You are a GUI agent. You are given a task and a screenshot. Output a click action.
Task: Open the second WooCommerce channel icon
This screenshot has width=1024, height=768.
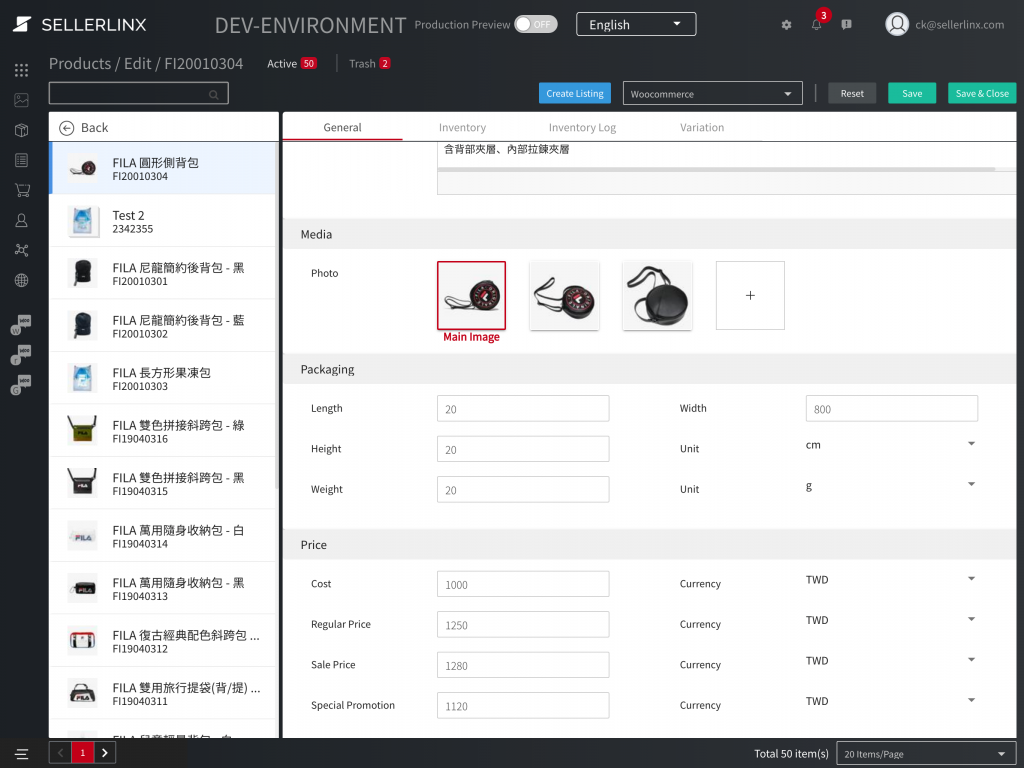click(x=21, y=355)
